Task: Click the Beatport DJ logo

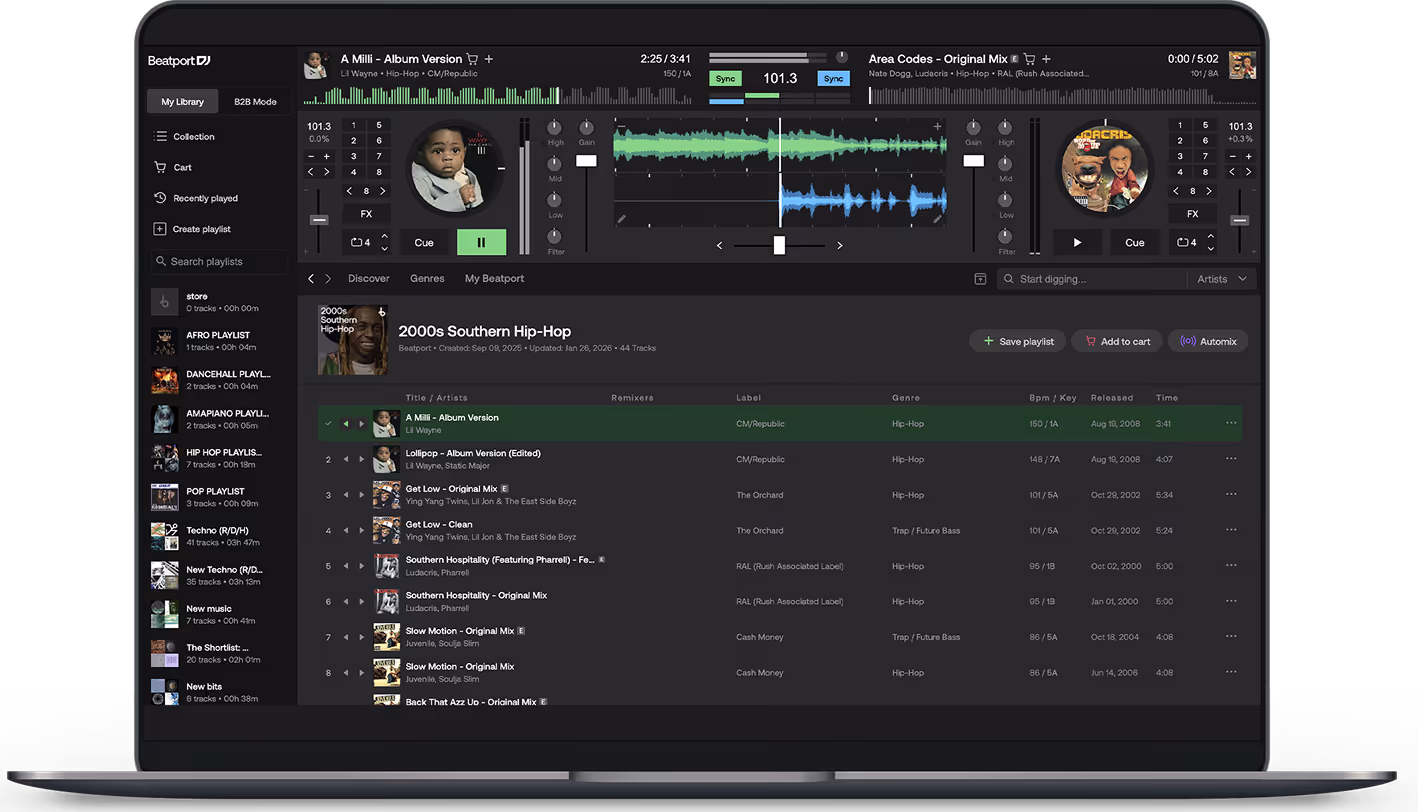Action: coord(179,61)
